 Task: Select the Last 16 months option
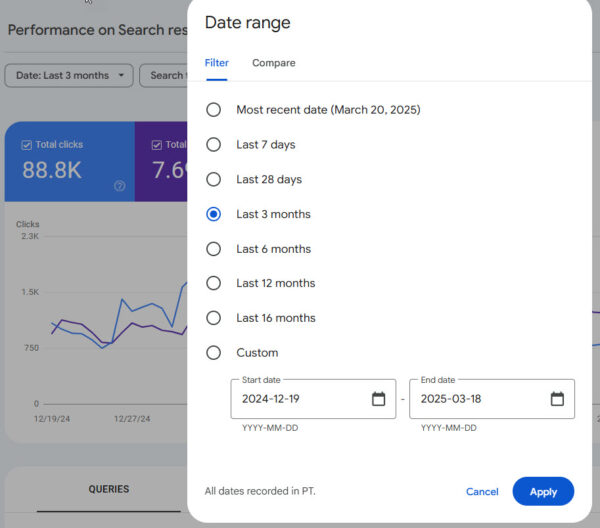pyautogui.click(x=214, y=318)
